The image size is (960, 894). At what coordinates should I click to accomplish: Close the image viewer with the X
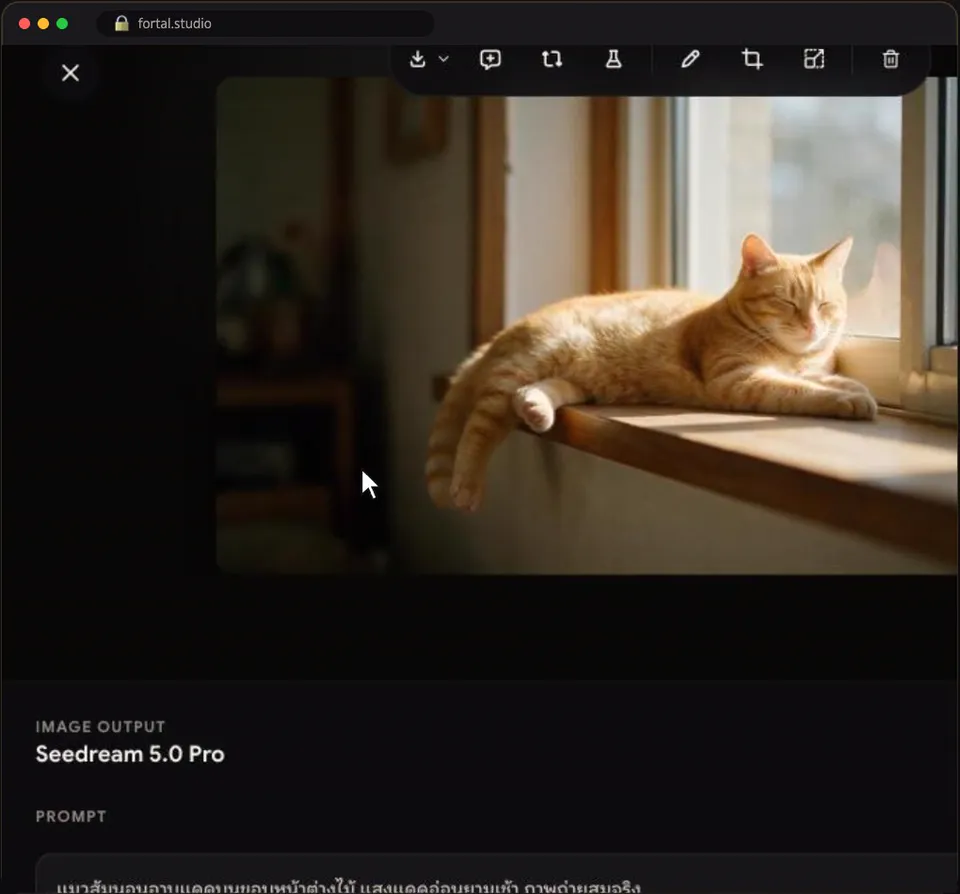[x=70, y=73]
